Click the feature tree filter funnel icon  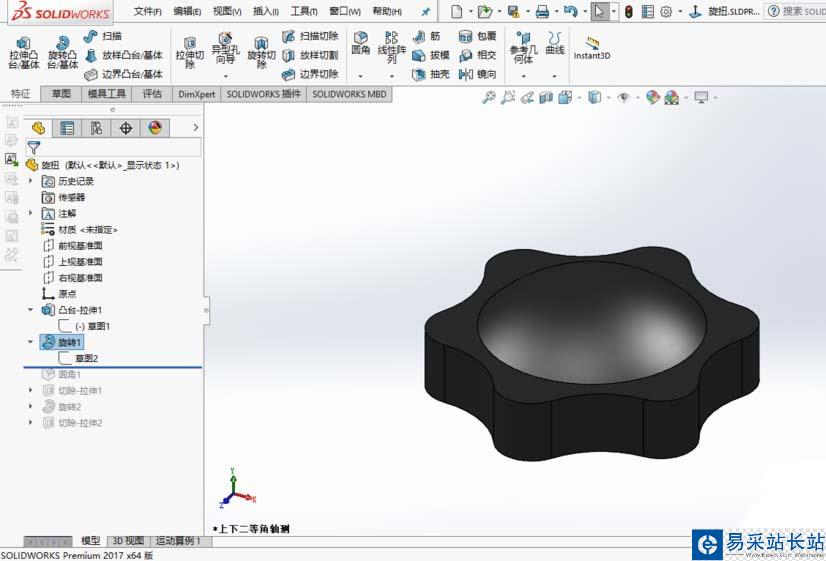click(34, 147)
